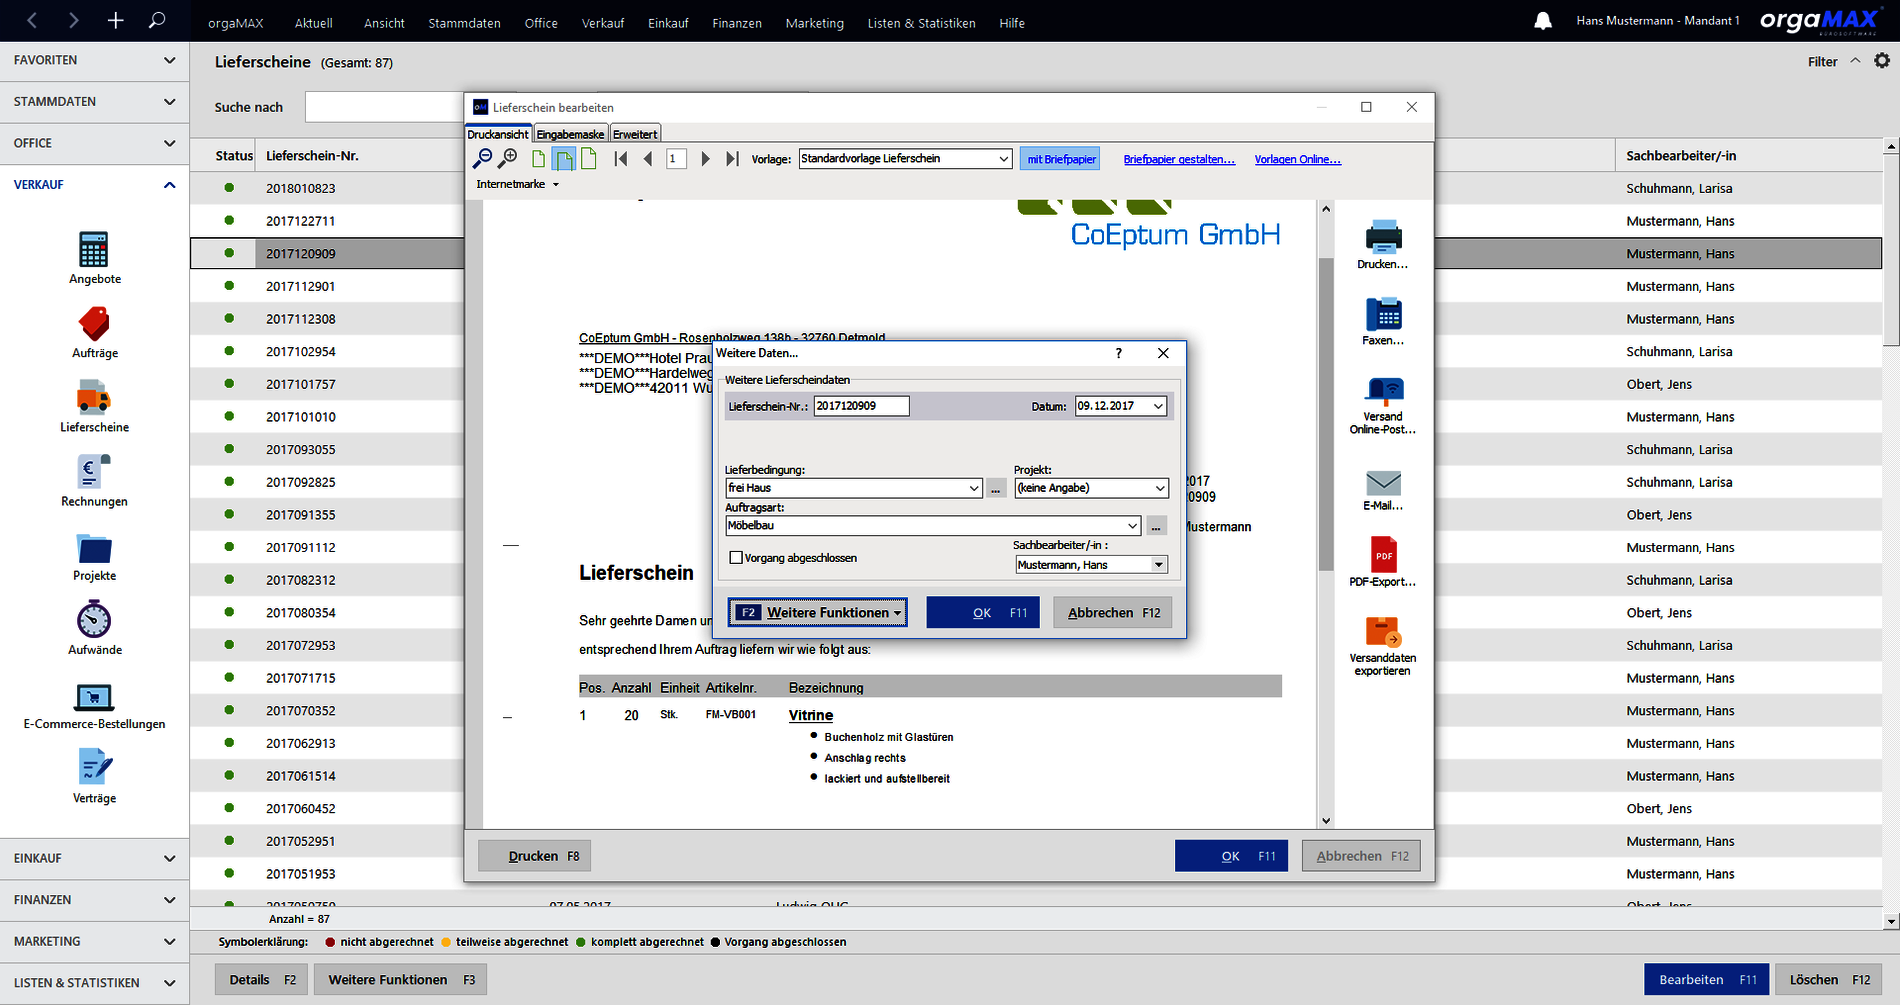Open Lieferscheine truck icon in sidebar
The image size is (1900, 1005).
tap(94, 397)
